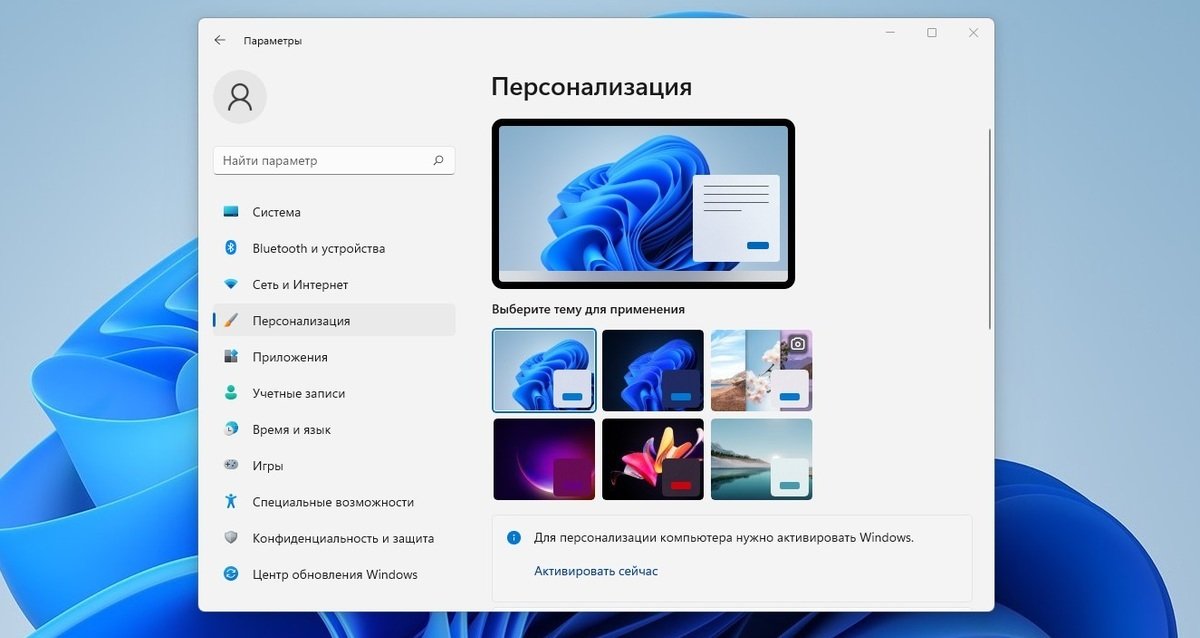Click the Bluetooth icon in sidebar
Screen dimensions: 1200x638
pyautogui.click(x=231, y=248)
